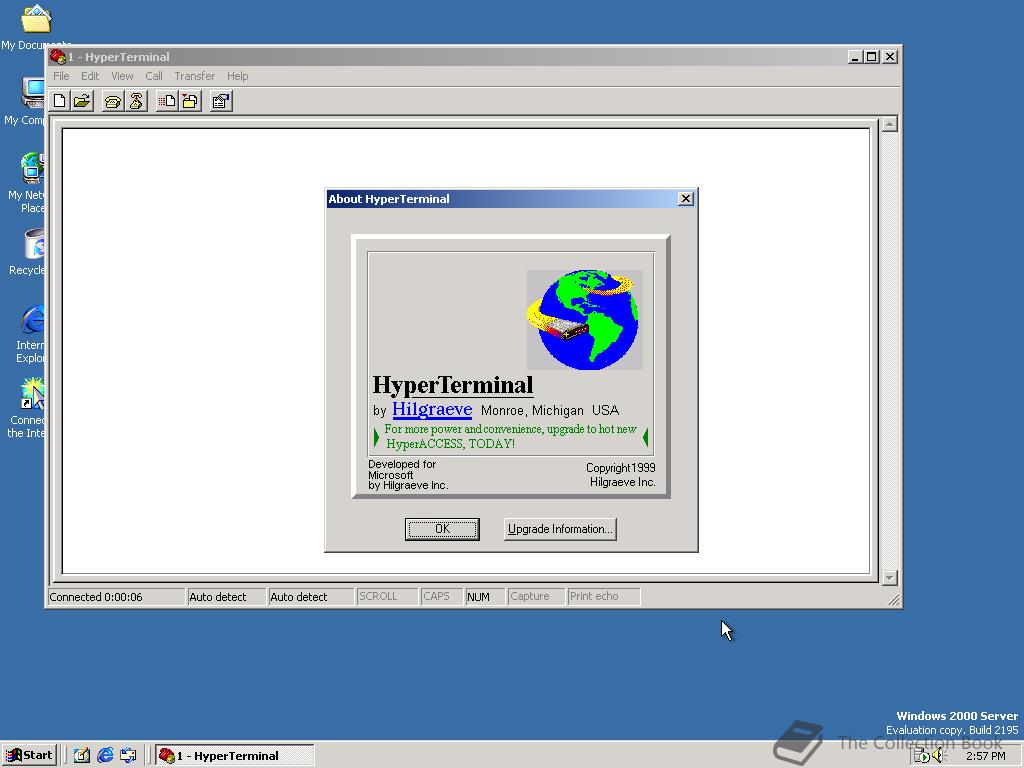1024x768 pixels.
Task: Click the Capture status bar entry
Action: click(x=536, y=597)
